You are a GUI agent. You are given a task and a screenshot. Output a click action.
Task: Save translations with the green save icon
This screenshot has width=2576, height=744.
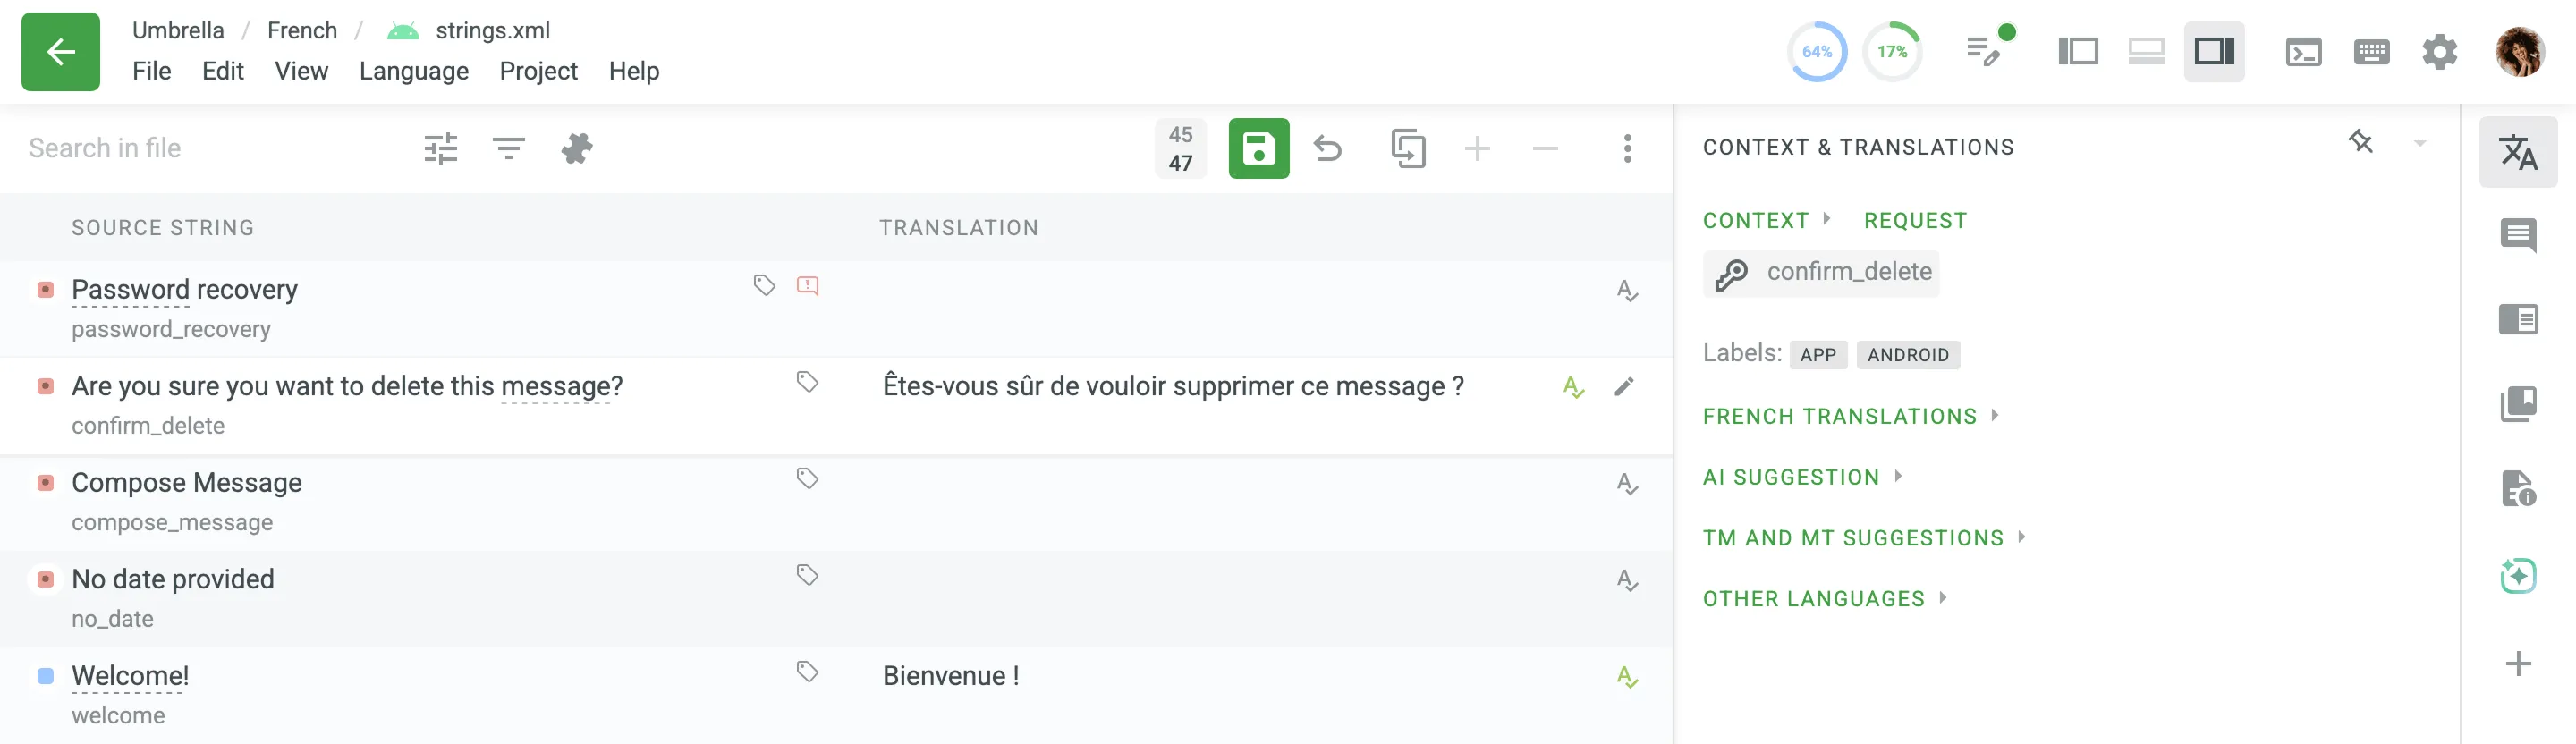(x=1259, y=148)
